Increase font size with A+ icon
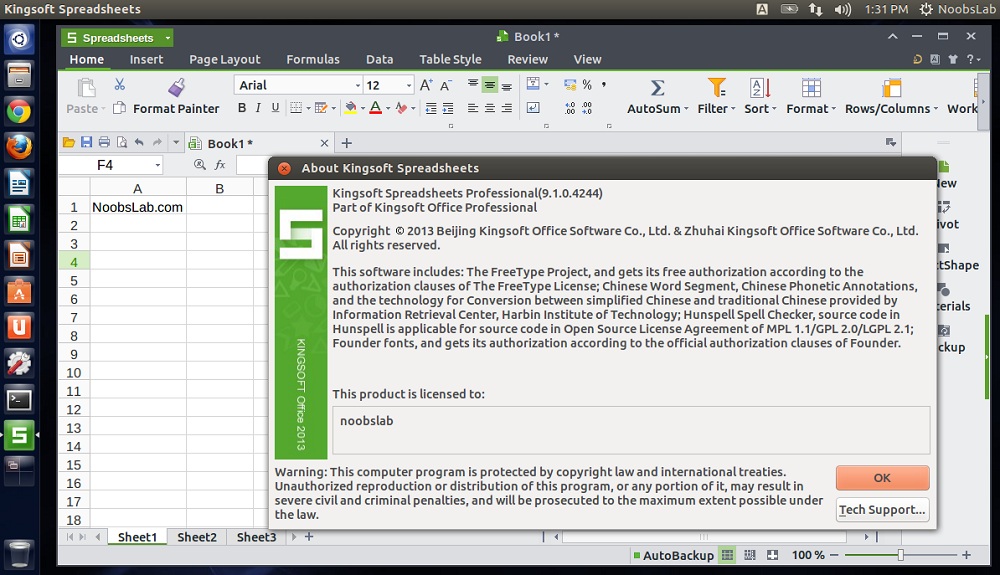Viewport: 1000px width, 575px height. click(426, 85)
